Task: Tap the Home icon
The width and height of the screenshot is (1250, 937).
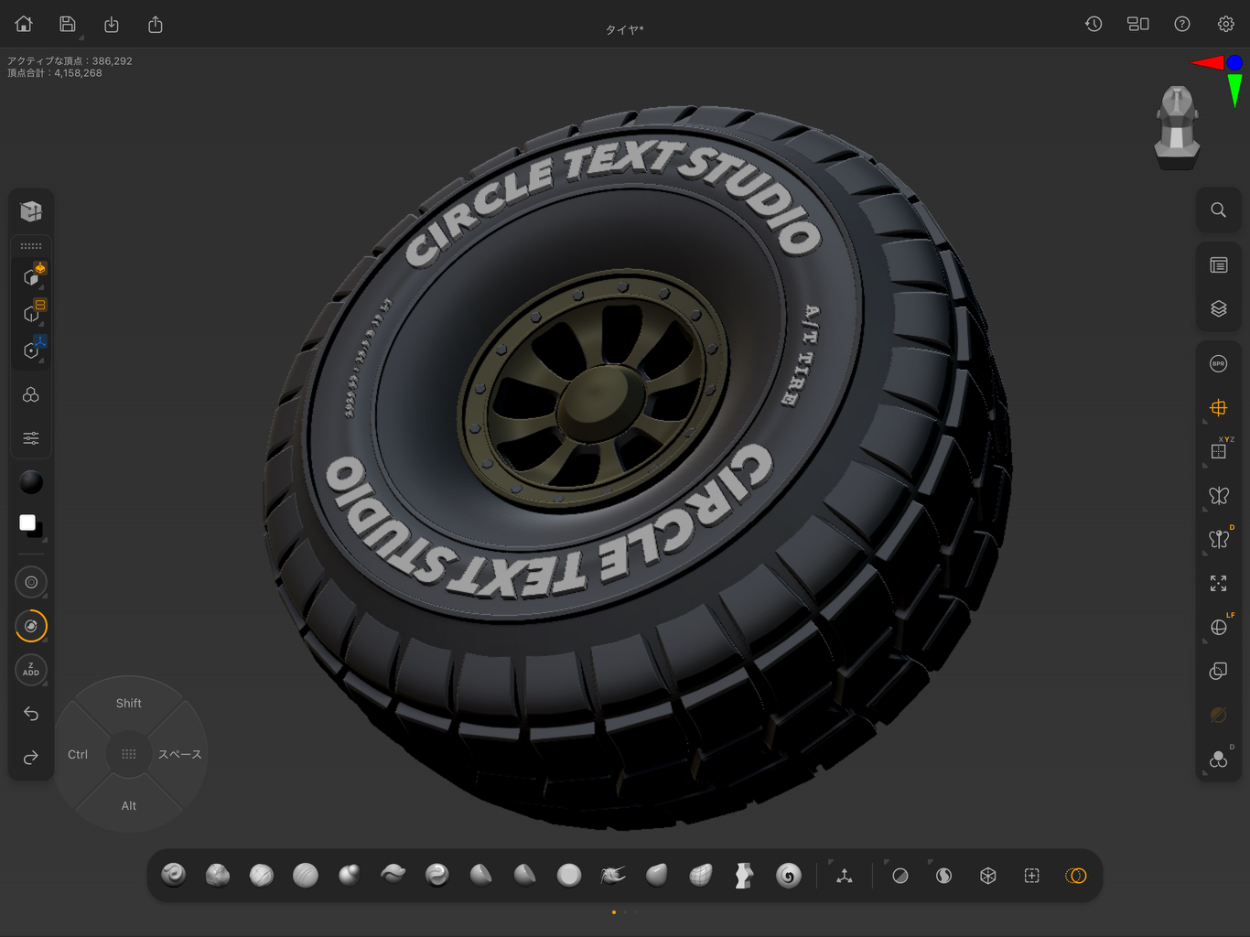Action: point(24,24)
